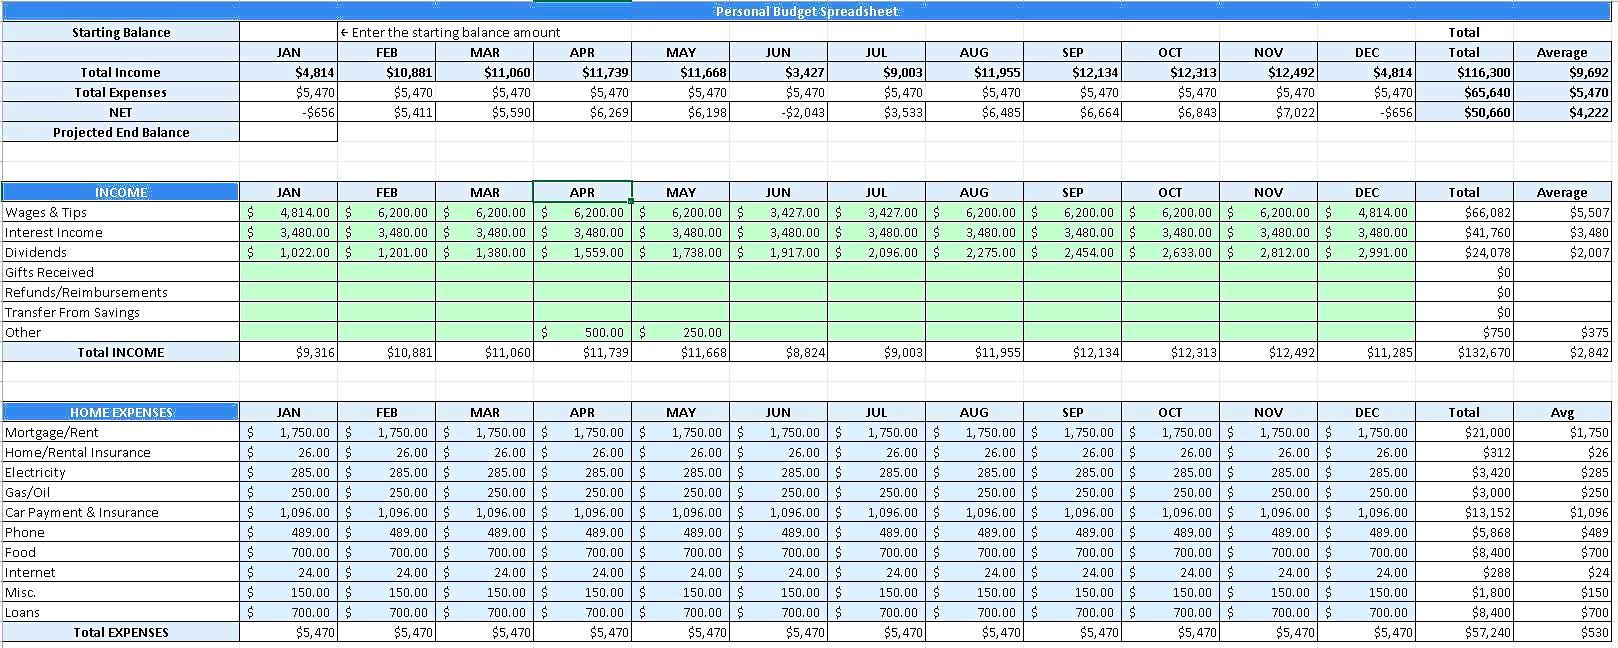Click Interest Income total $41,760

click(1464, 232)
